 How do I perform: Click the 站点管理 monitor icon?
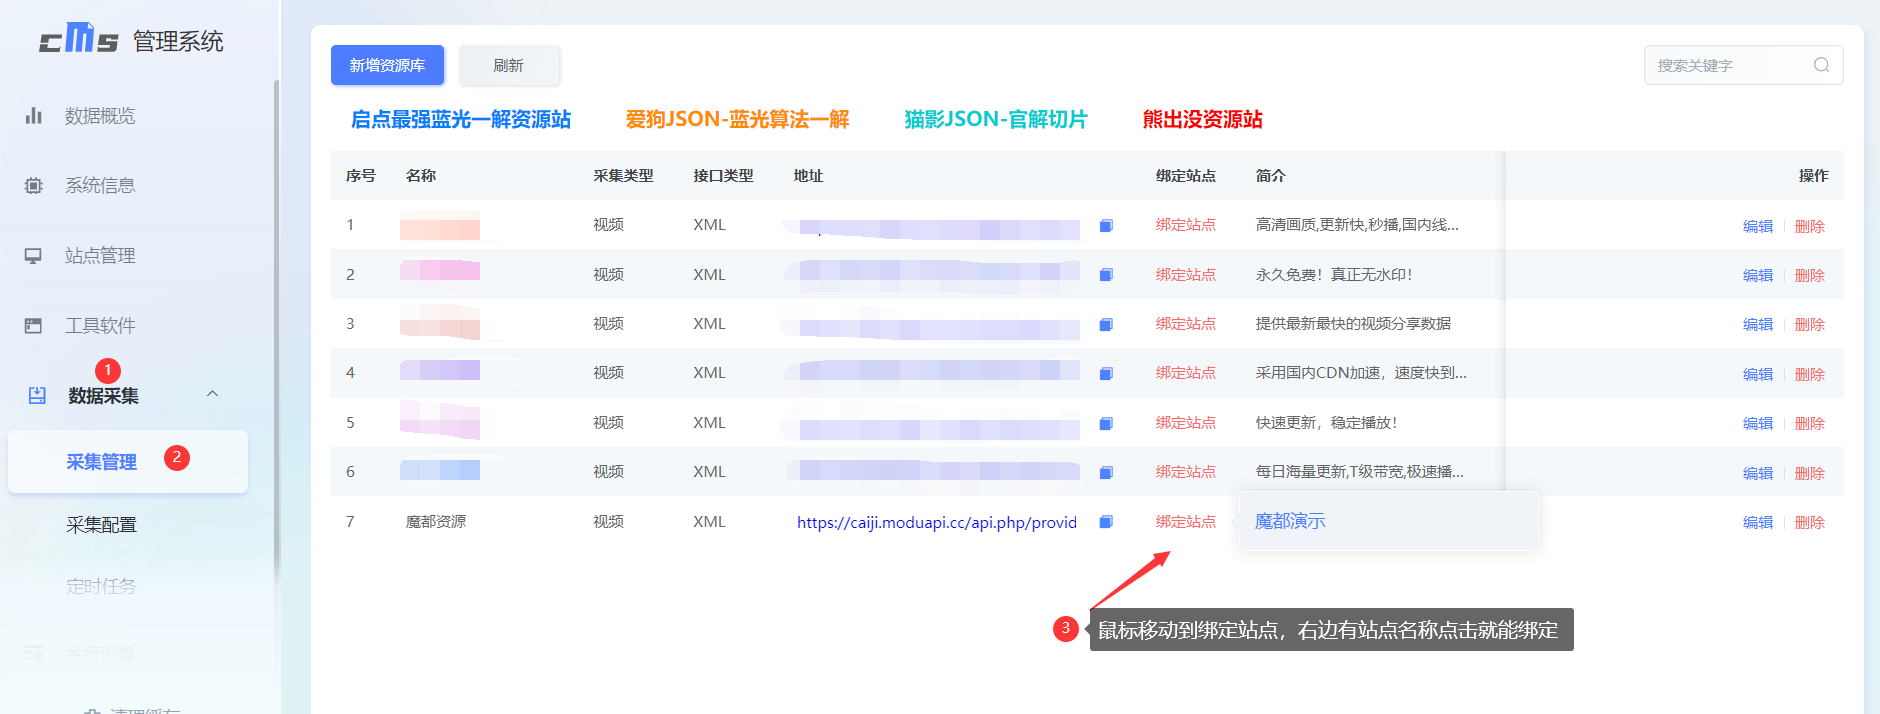tap(34, 256)
